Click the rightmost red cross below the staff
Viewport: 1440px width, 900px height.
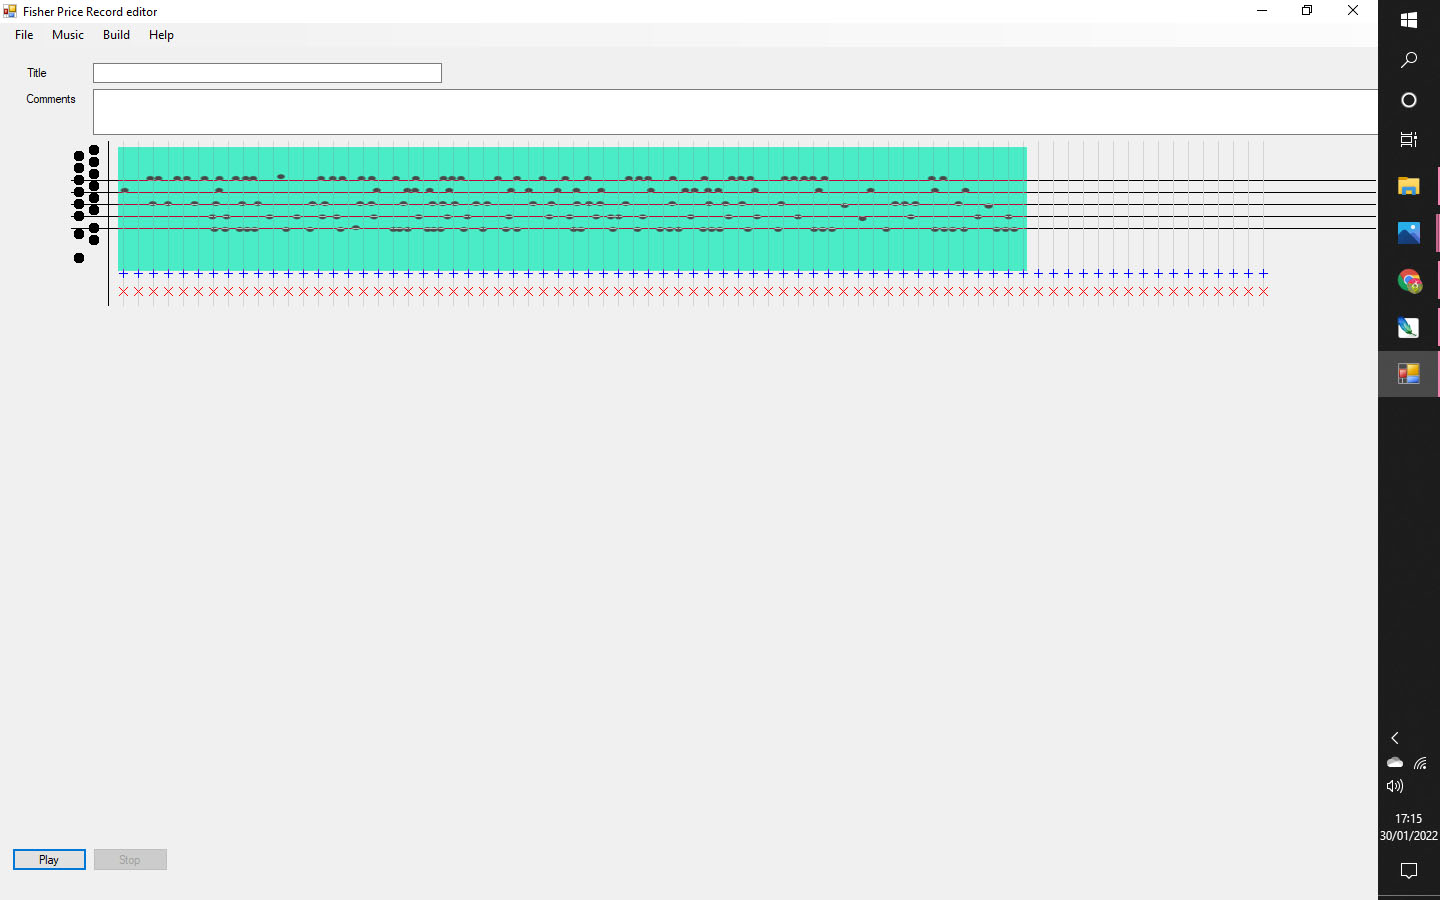pyautogui.click(x=1263, y=292)
